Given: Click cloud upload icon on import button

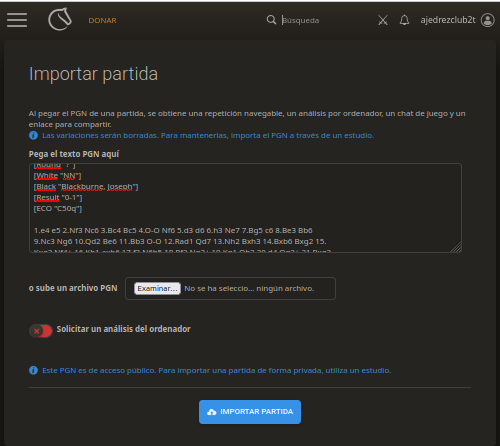Looking at the screenshot, I should tap(212, 412).
